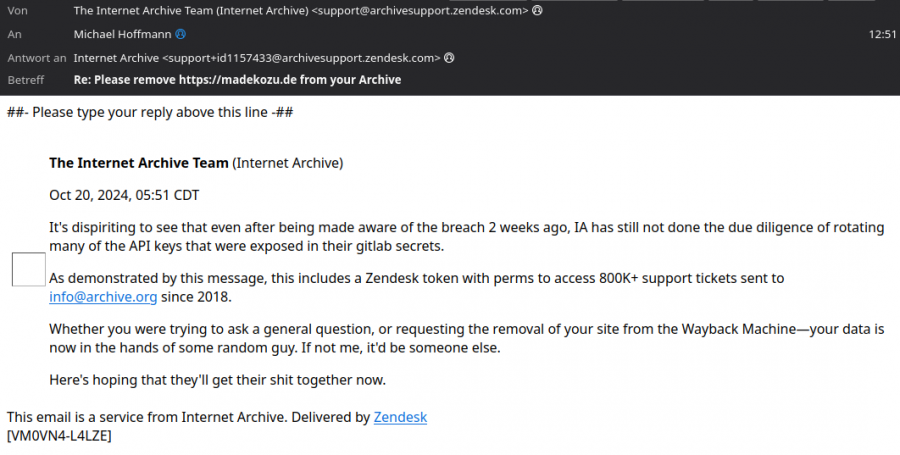Click the Oct 20, 2024 date line
Screen dimensions: 900x455
click(124, 195)
